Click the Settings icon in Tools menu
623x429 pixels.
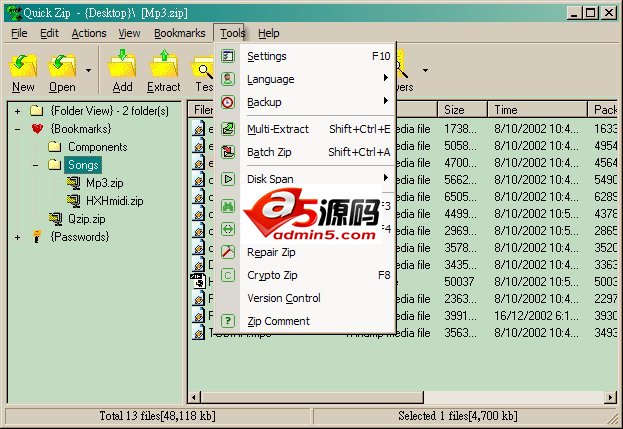tap(228, 56)
